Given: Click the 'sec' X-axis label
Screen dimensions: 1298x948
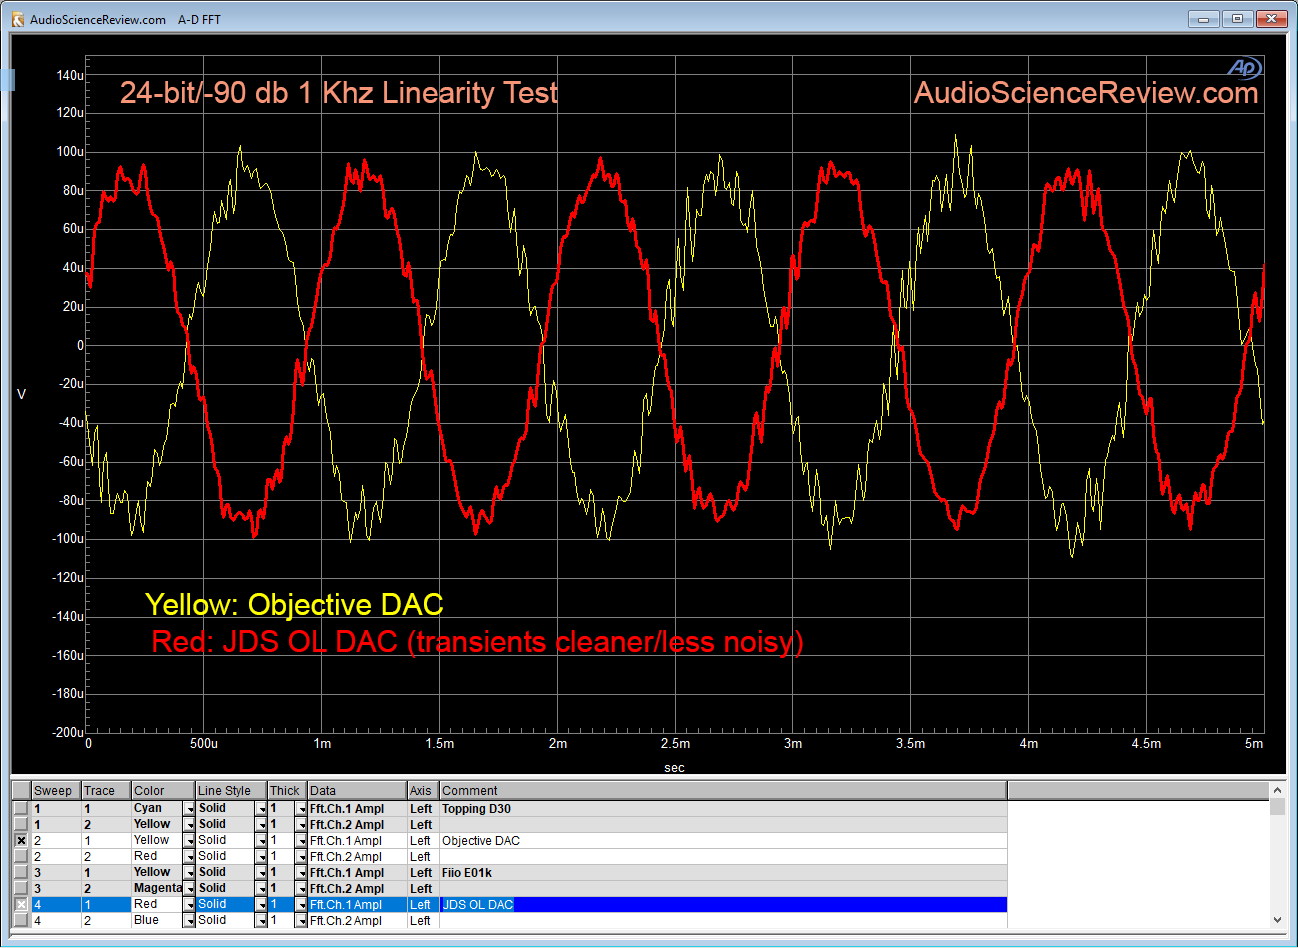Looking at the screenshot, I should pyautogui.click(x=674, y=768).
